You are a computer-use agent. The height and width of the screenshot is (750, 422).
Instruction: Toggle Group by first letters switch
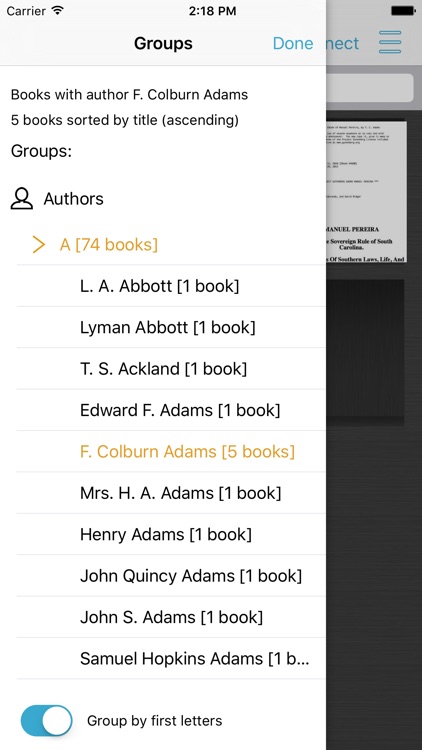pos(46,720)
